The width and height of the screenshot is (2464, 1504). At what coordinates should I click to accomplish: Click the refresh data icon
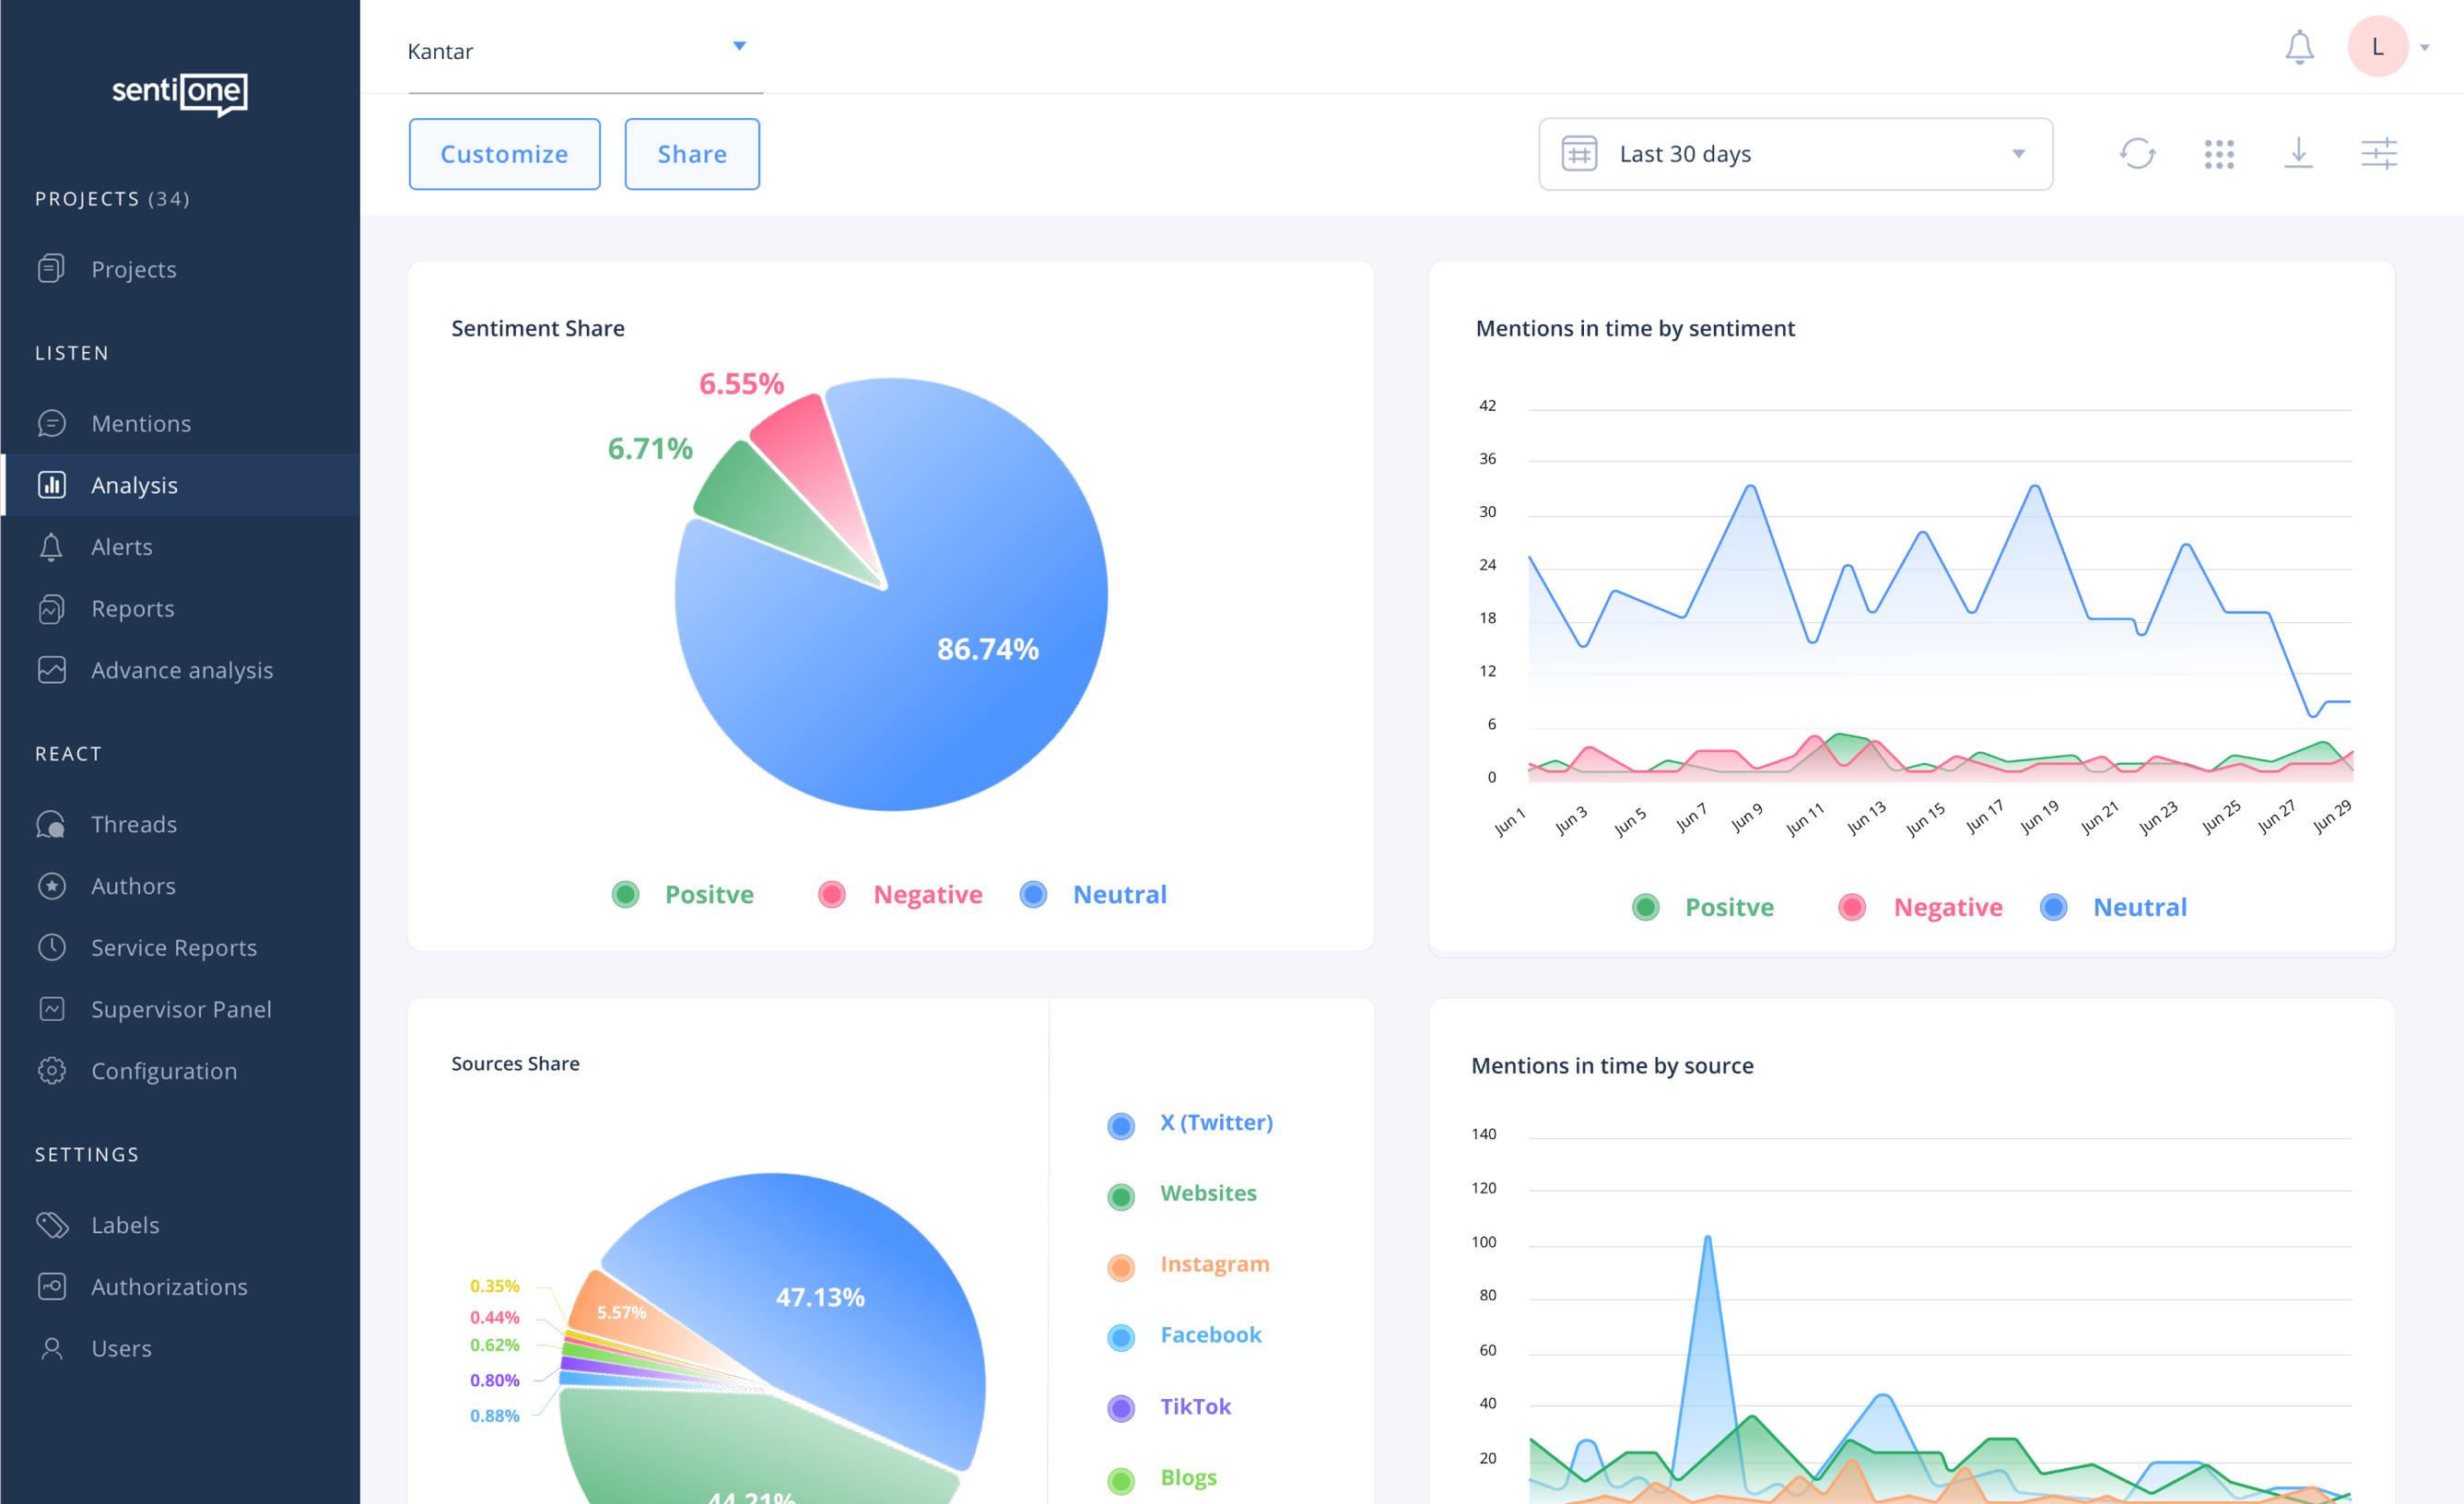click(2137, 154)
